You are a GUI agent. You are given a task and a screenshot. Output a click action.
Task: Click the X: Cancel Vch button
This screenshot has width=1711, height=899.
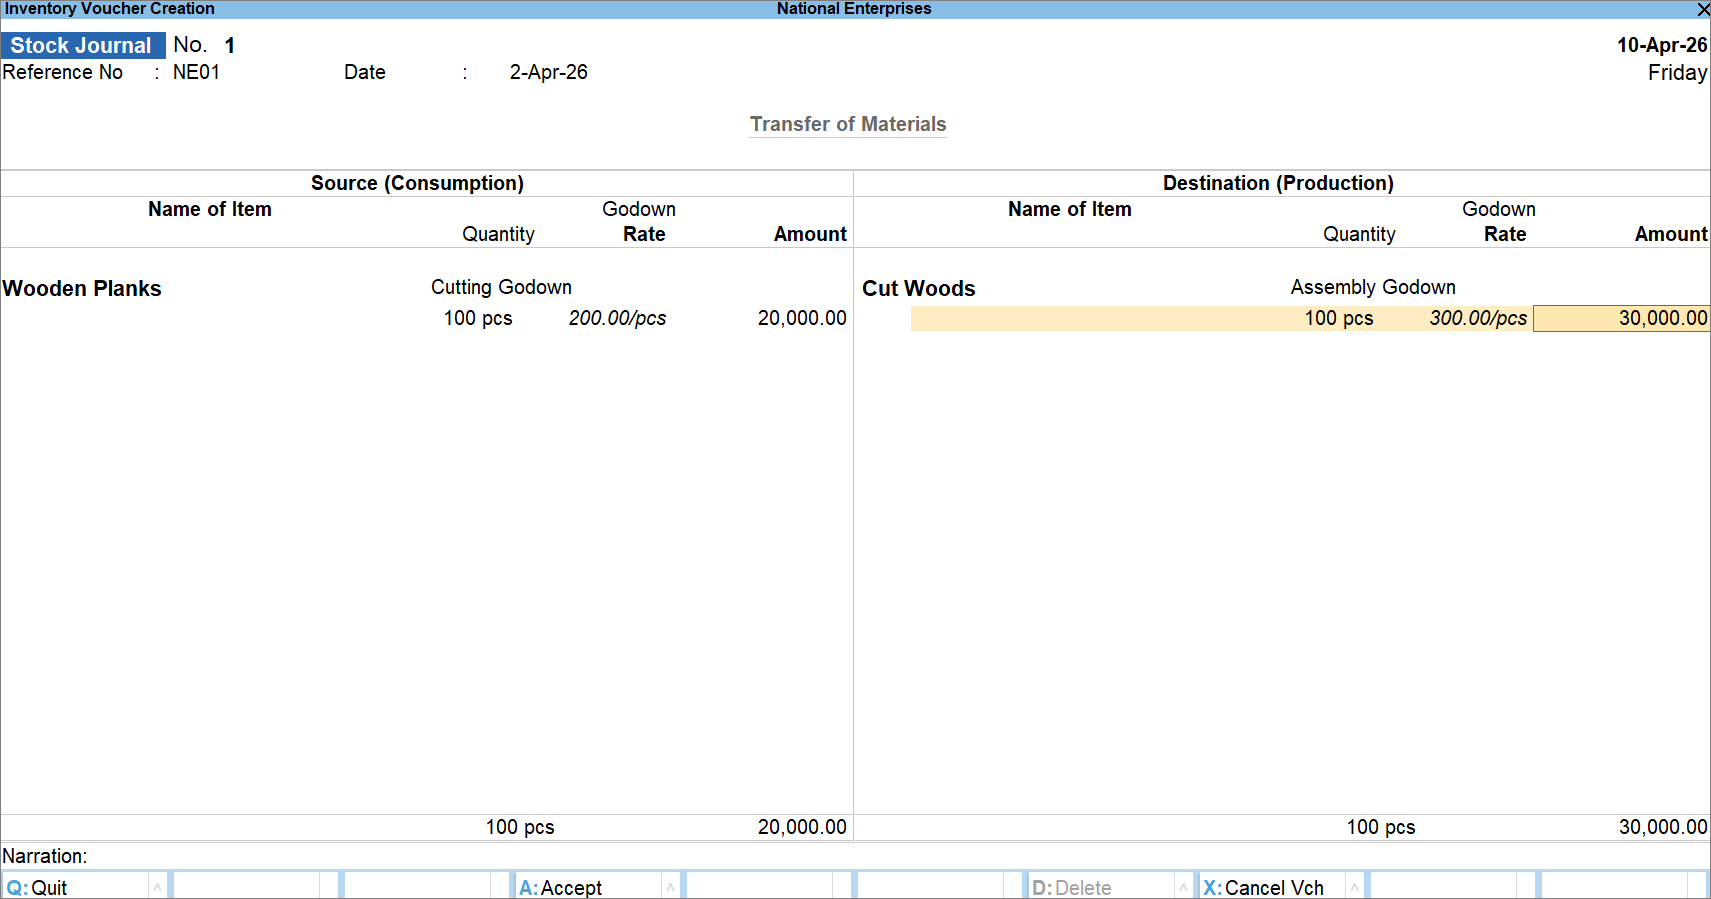point(1273,887)
